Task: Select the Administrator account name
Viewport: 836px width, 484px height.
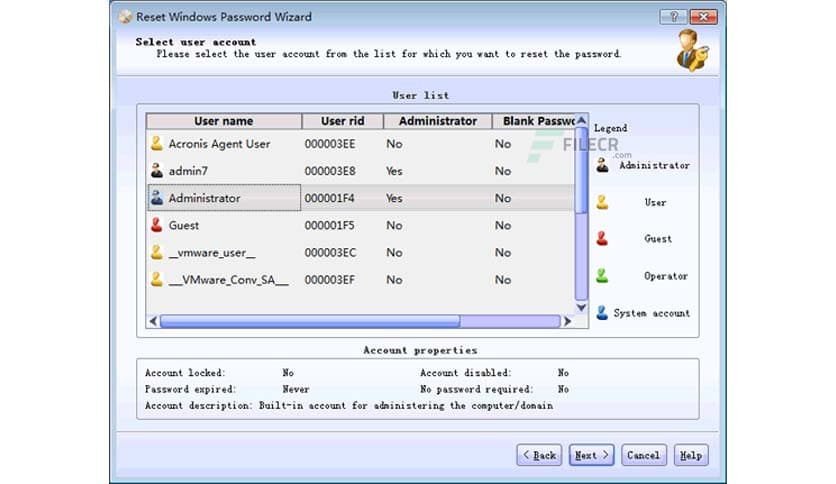Action: click(x=204, y=198)
